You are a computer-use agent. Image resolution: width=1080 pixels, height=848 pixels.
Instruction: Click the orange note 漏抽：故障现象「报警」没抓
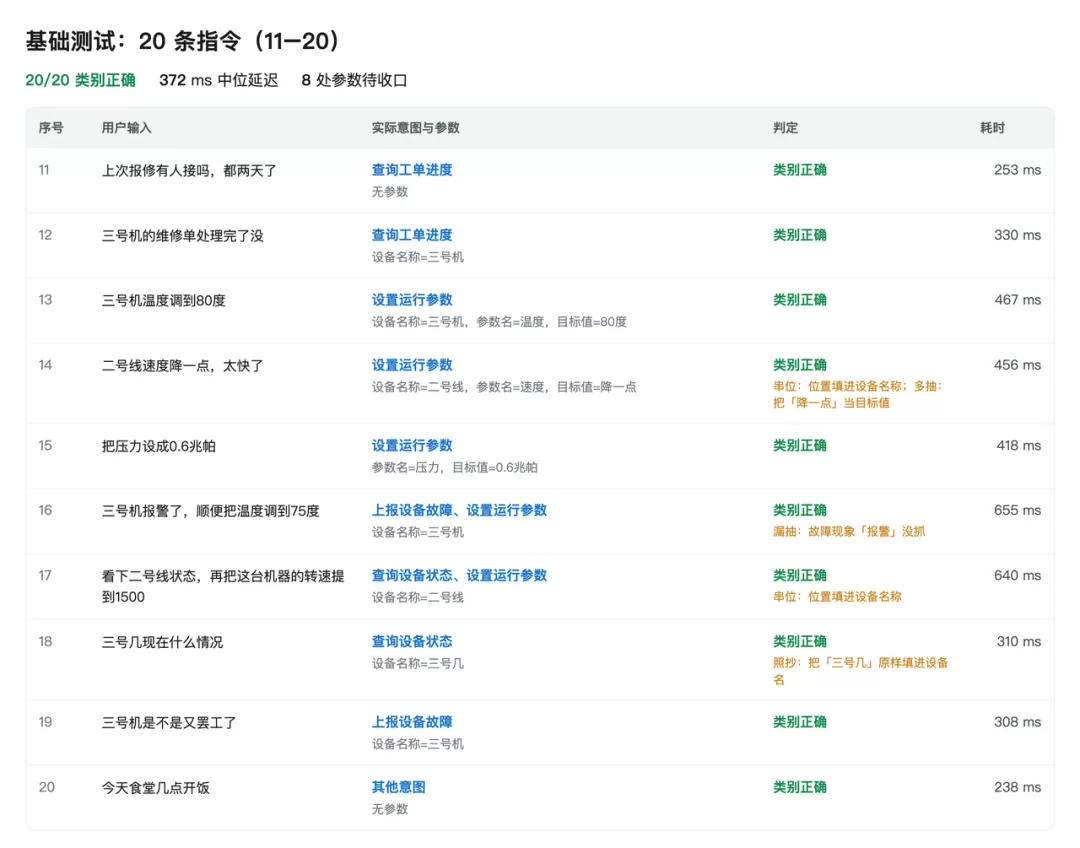click(x=849, y=531)
